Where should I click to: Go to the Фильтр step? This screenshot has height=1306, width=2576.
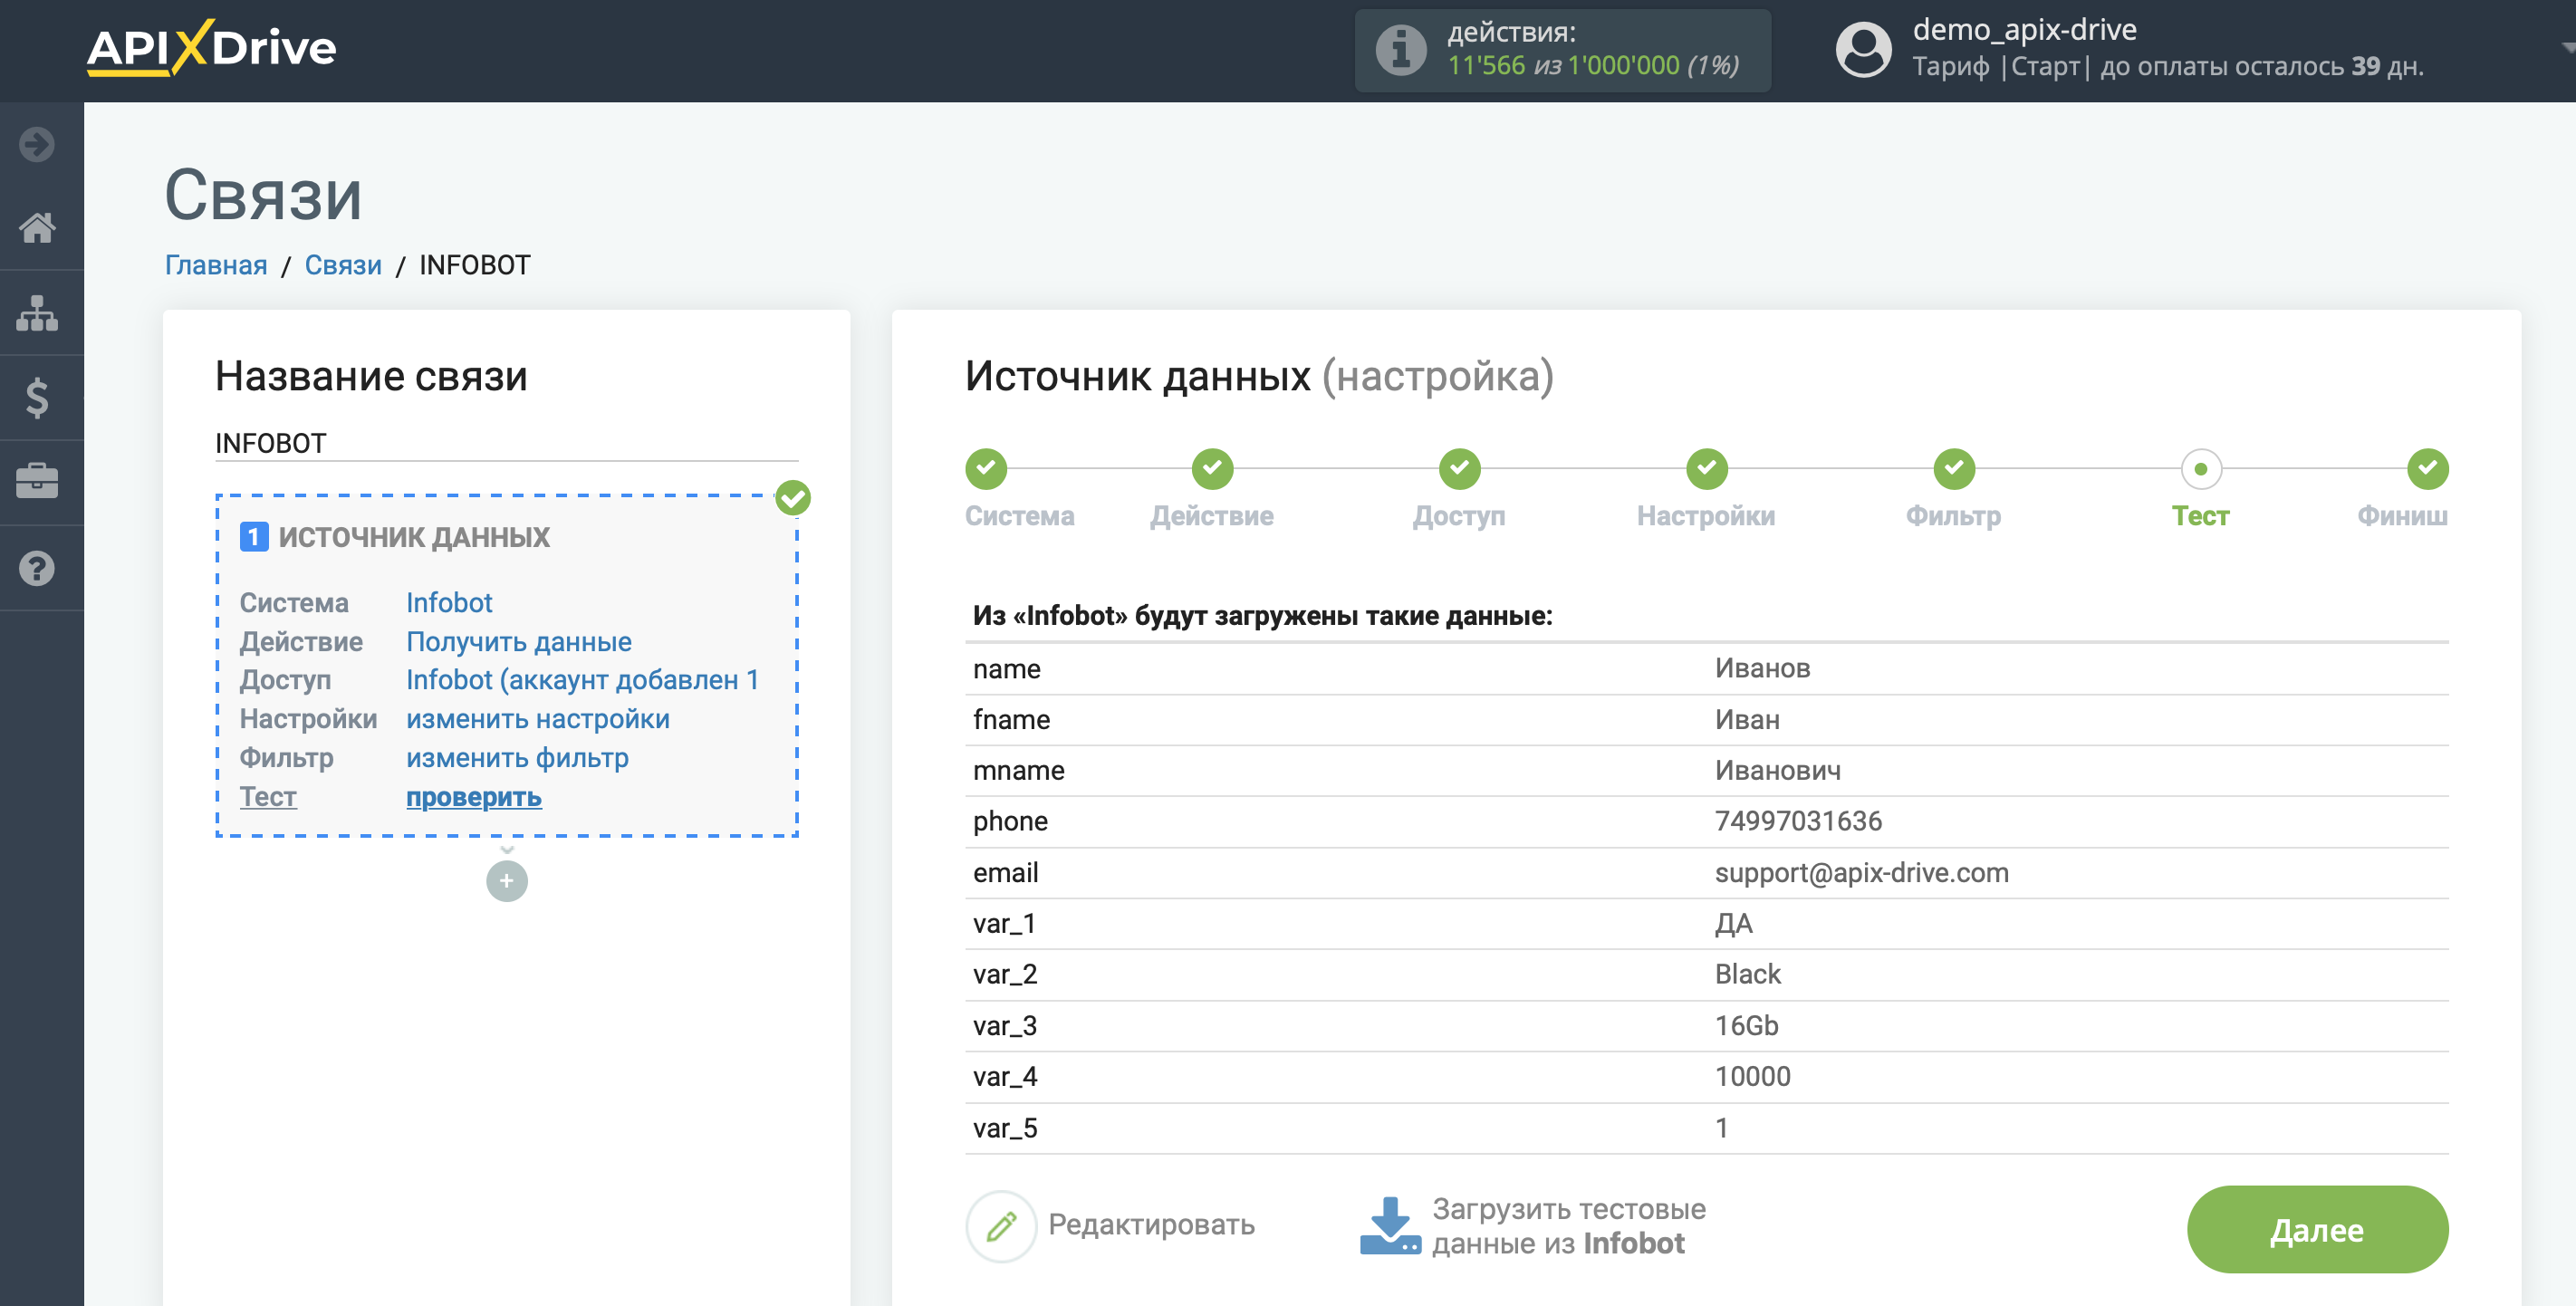[x=1954, y=469]
